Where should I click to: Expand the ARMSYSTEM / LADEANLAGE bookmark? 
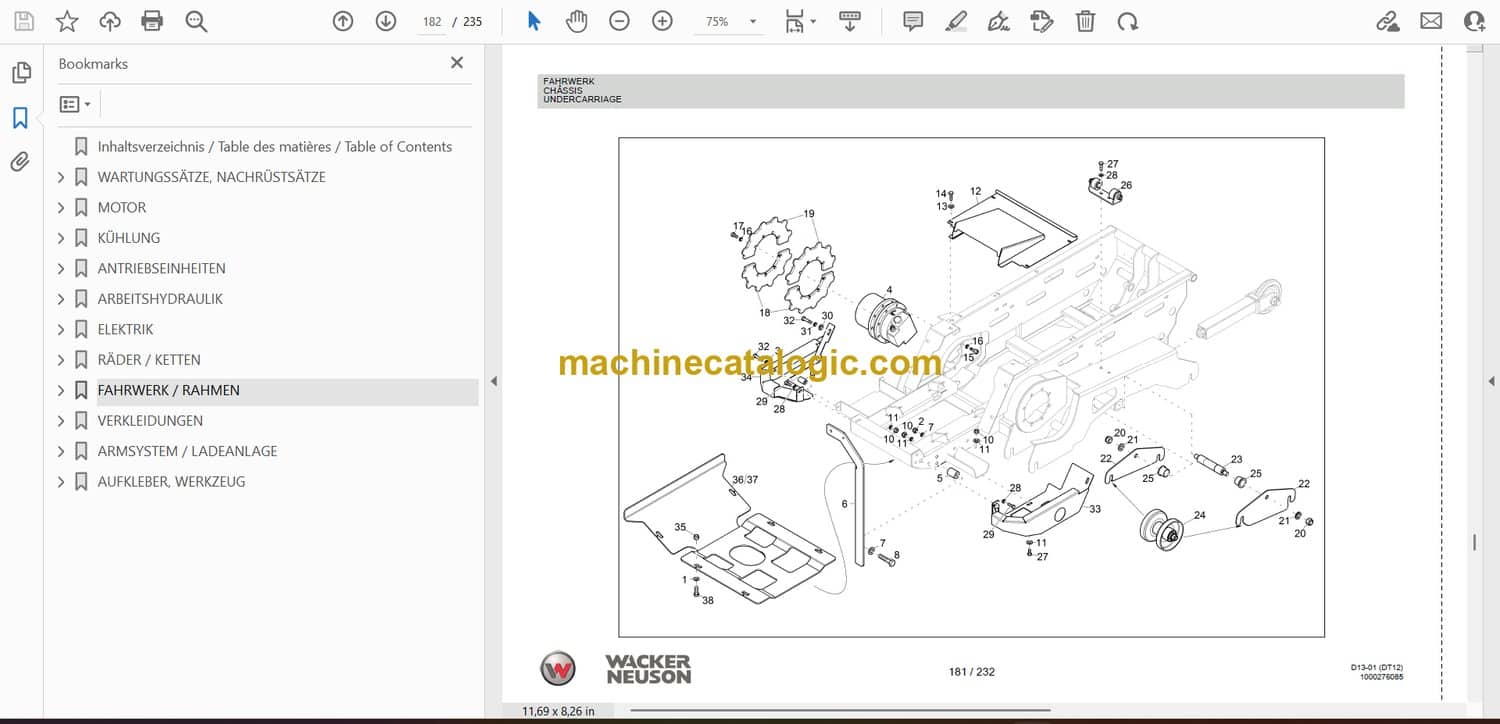click(61, 452)
